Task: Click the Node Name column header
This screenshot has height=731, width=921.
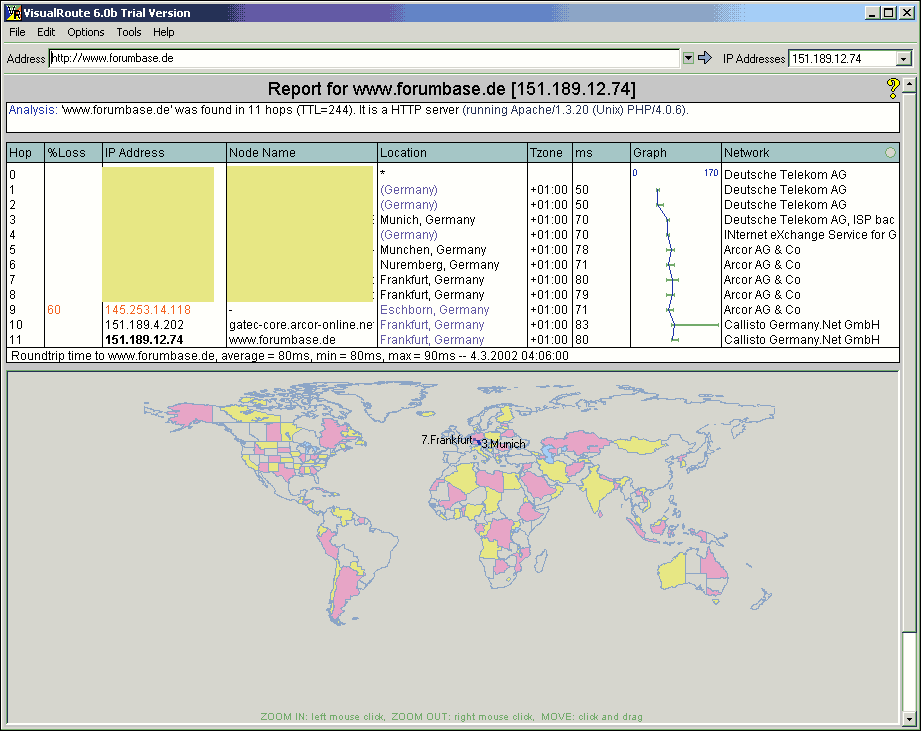Action: (301, 153)
